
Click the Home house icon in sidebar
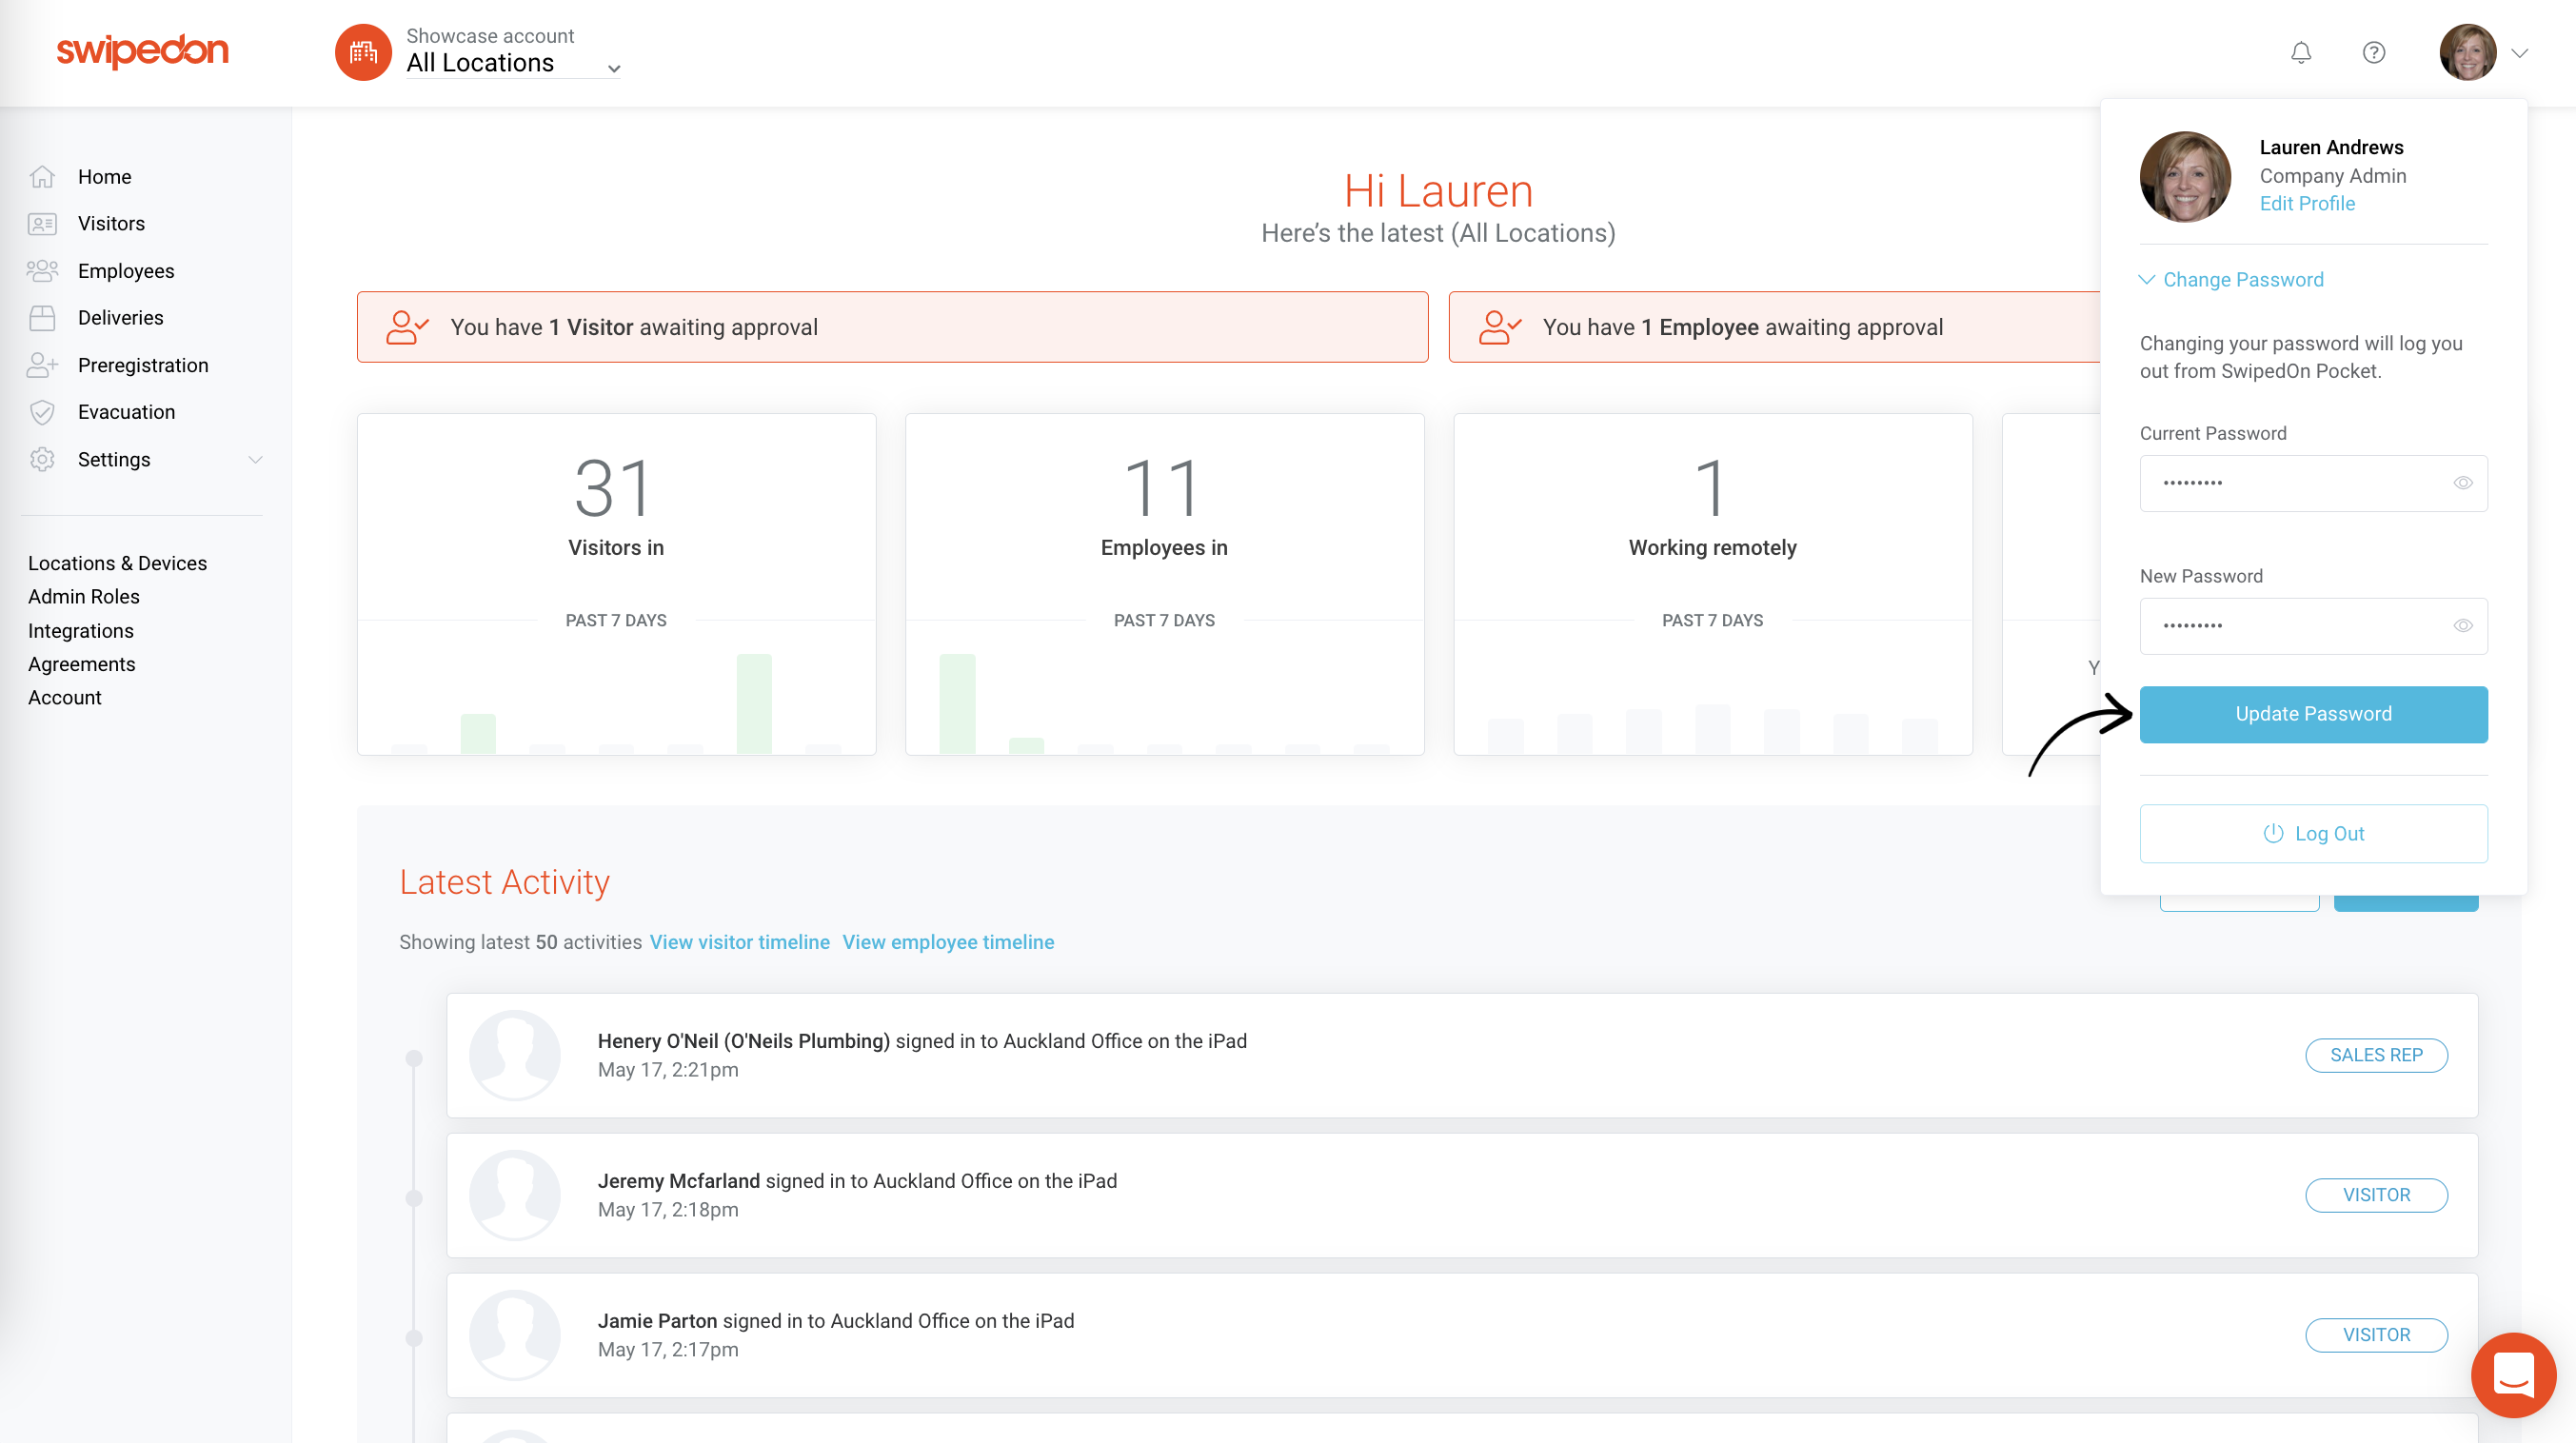[42, 177]
